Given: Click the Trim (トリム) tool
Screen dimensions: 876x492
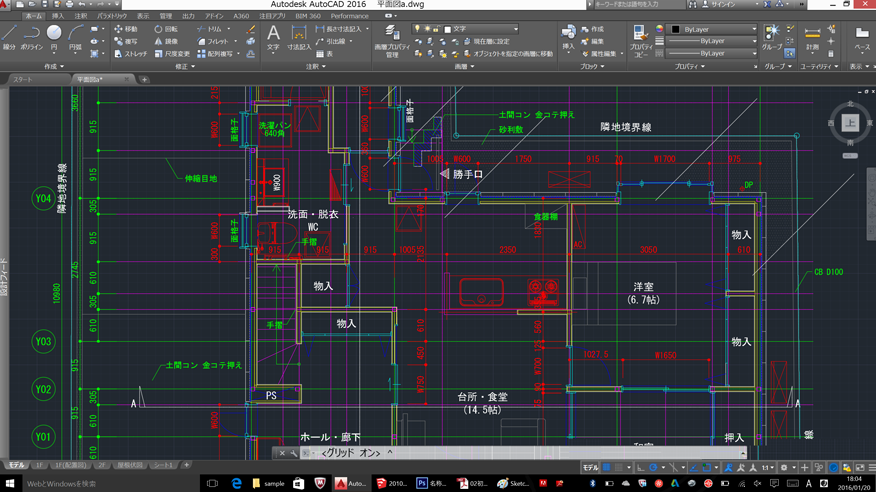Looking at the screenshot, I should click(x=210, y=29).
